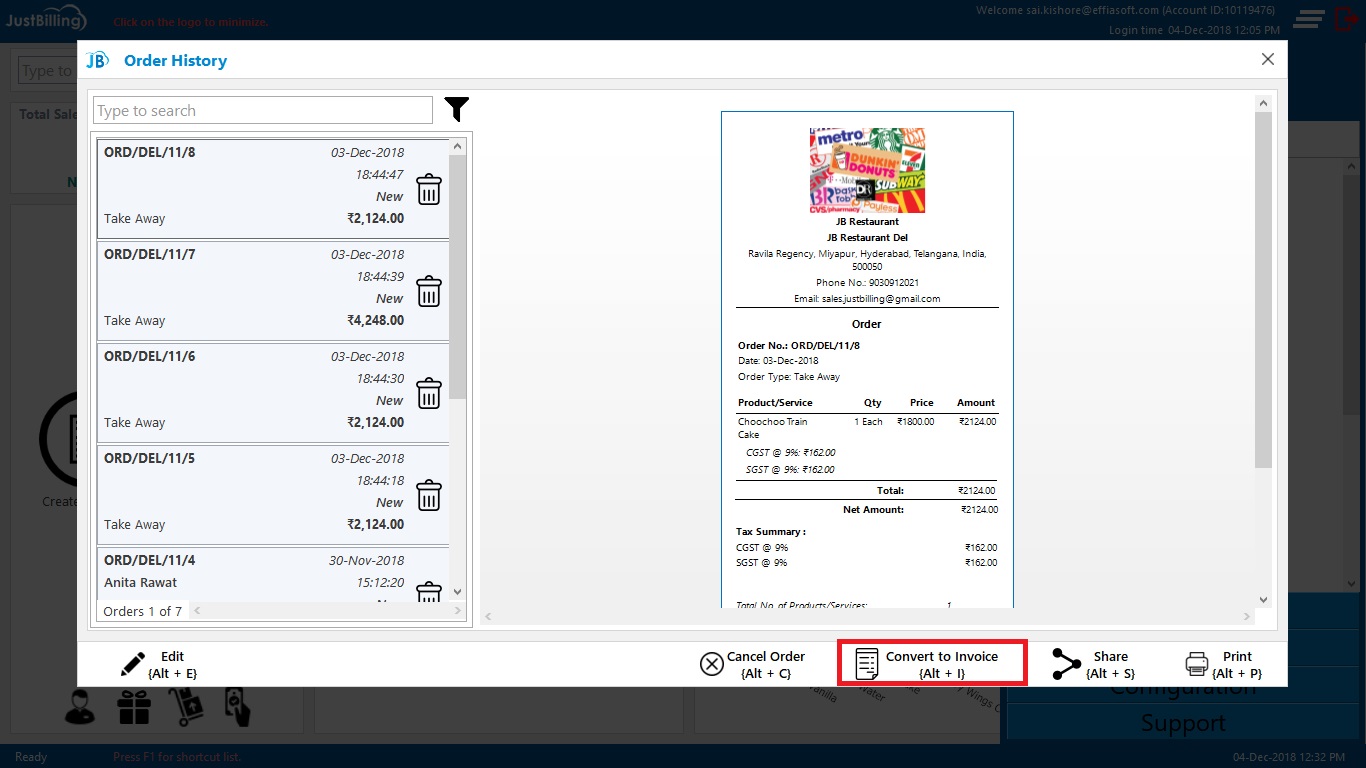Click 'Take Away' label of ORD/DEL/11/5

pos(135,524)
